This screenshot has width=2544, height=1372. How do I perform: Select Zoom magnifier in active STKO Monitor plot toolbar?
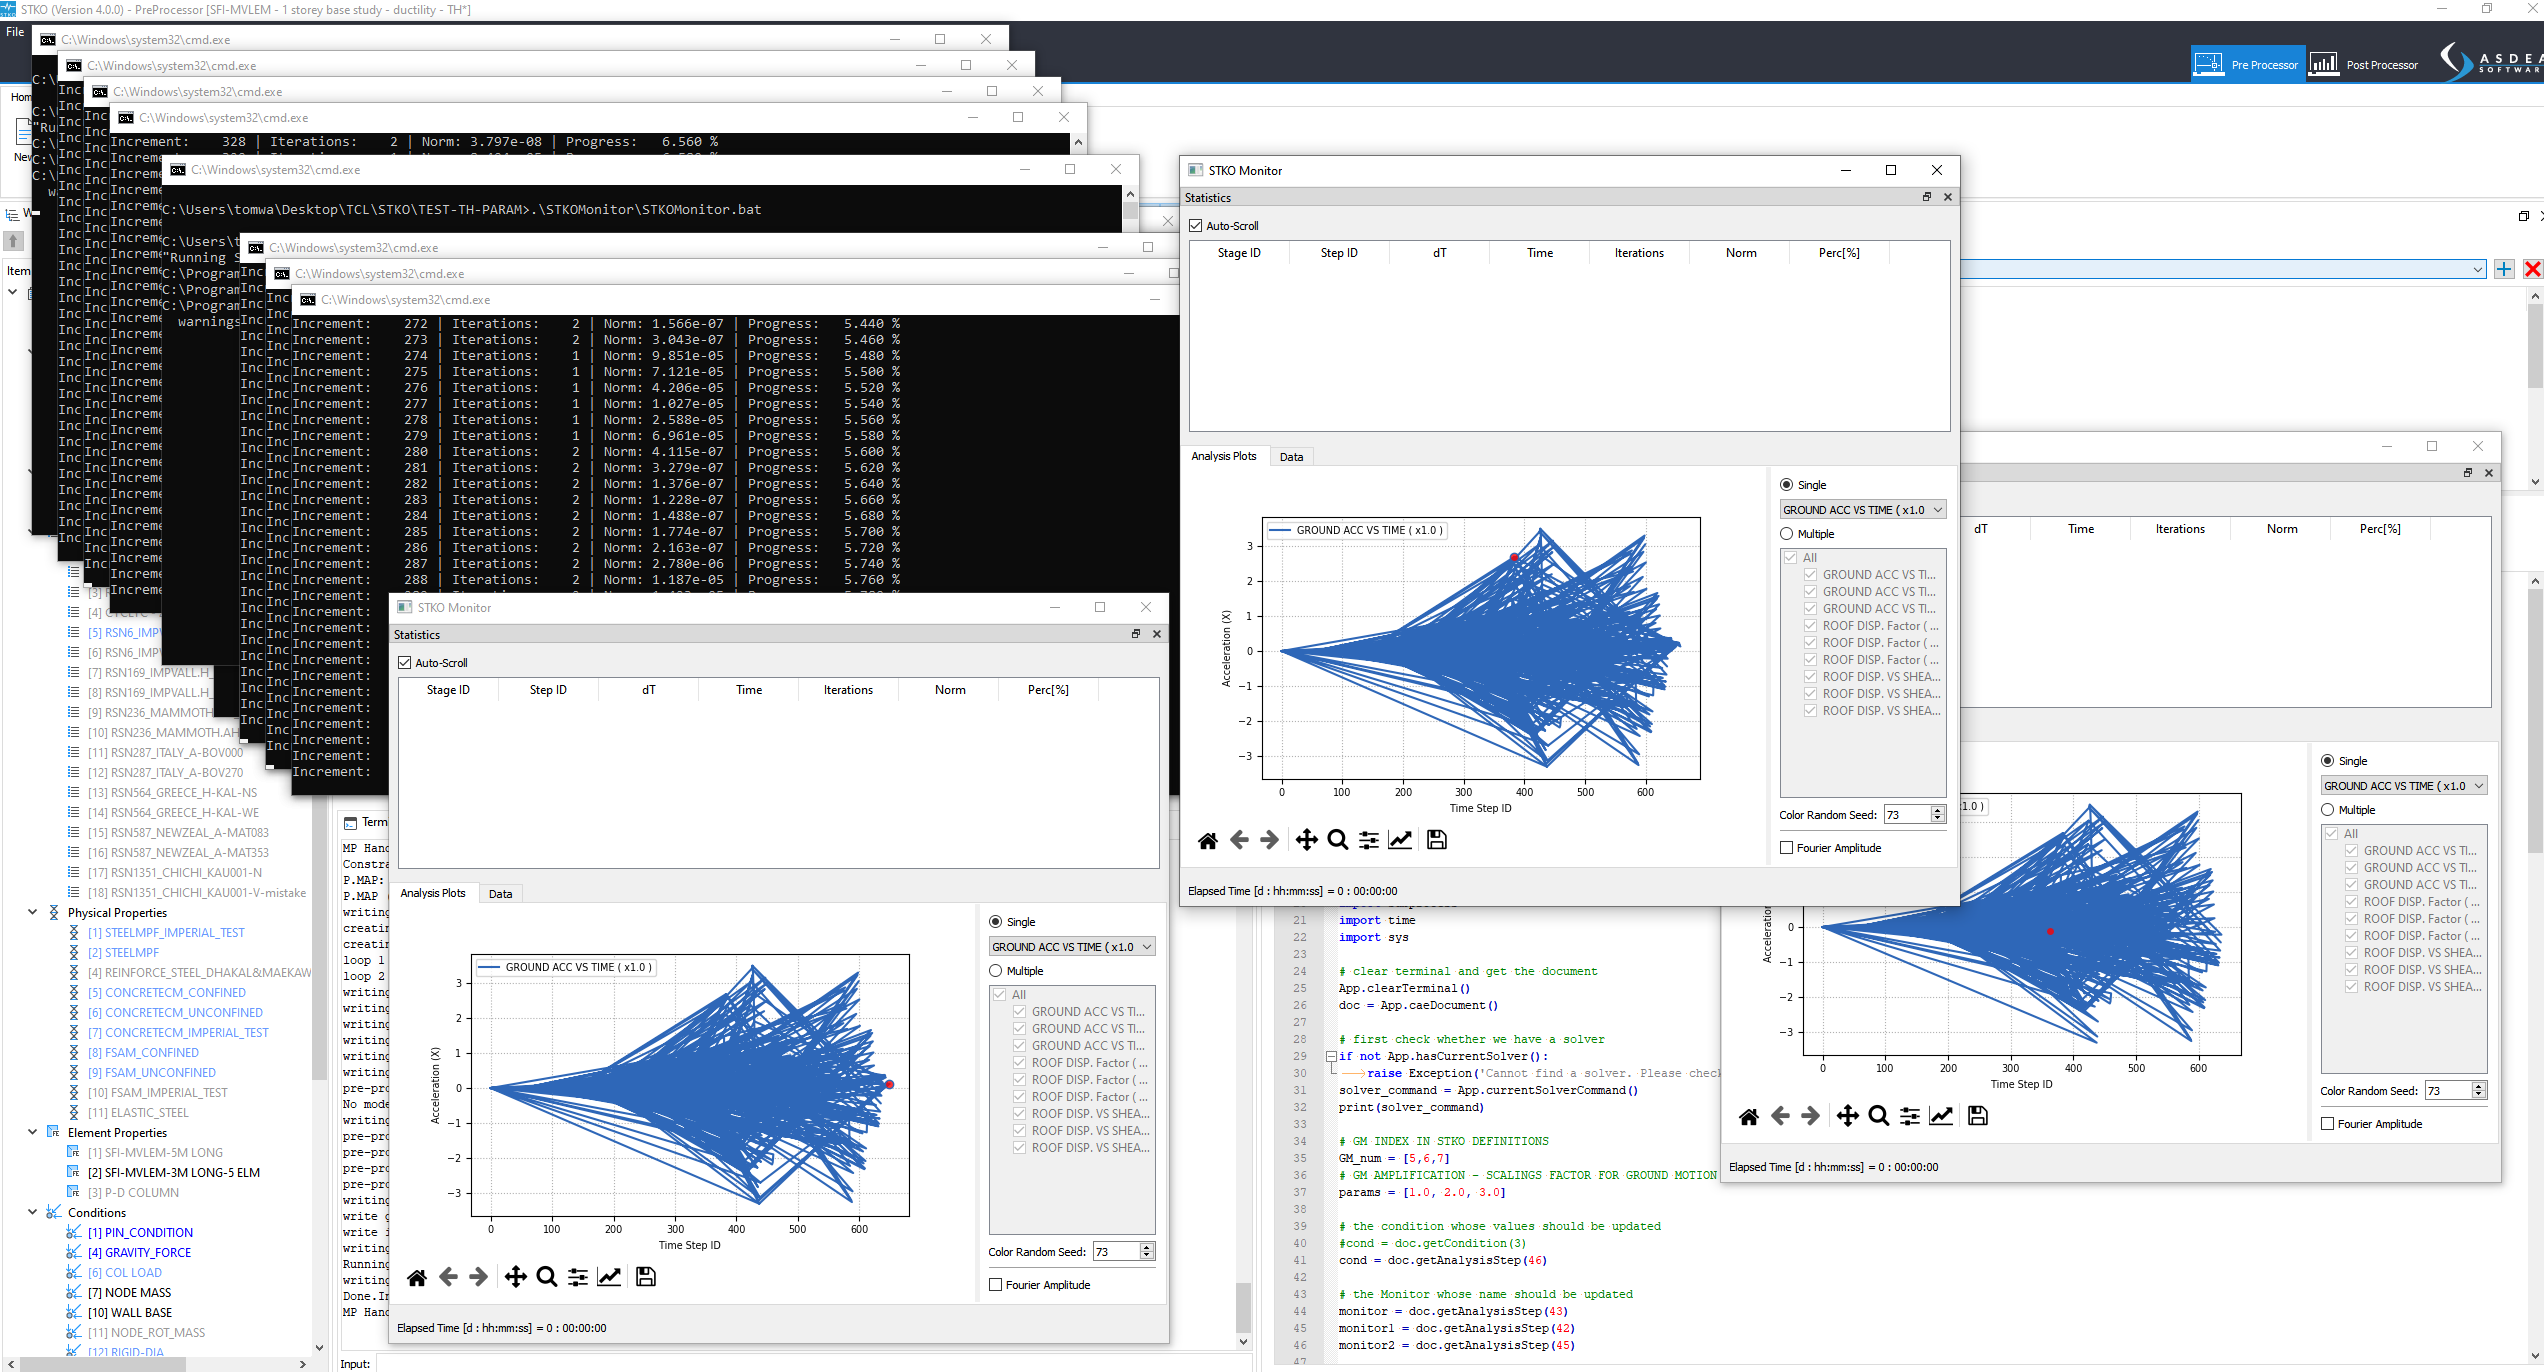(x=1337, y=840)
